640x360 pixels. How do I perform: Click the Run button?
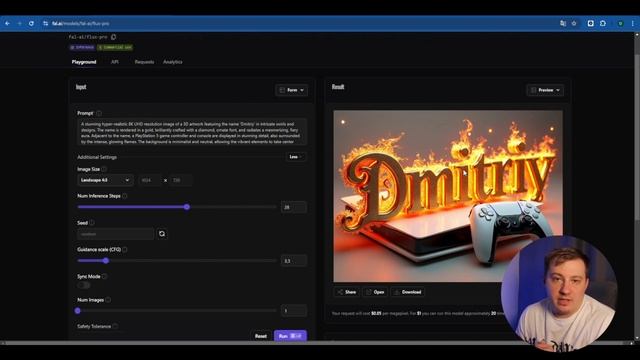[290, 336]
